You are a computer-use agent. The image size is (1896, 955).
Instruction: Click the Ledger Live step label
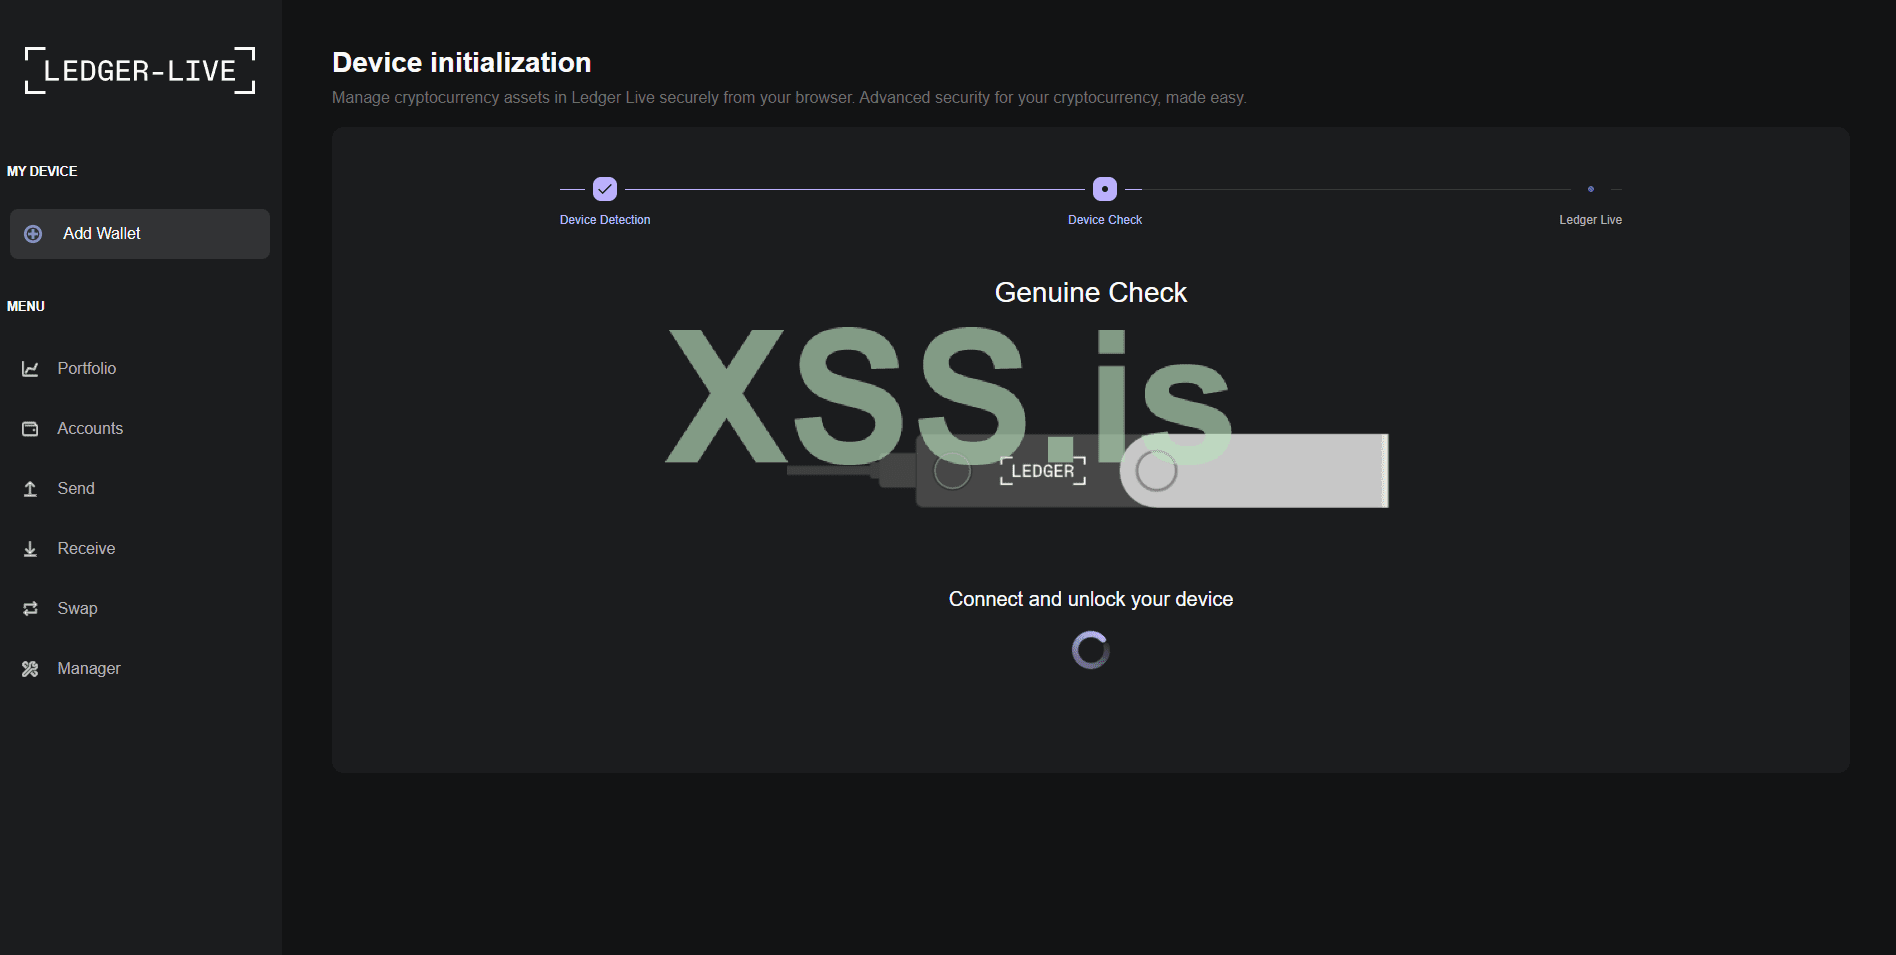1591,220
